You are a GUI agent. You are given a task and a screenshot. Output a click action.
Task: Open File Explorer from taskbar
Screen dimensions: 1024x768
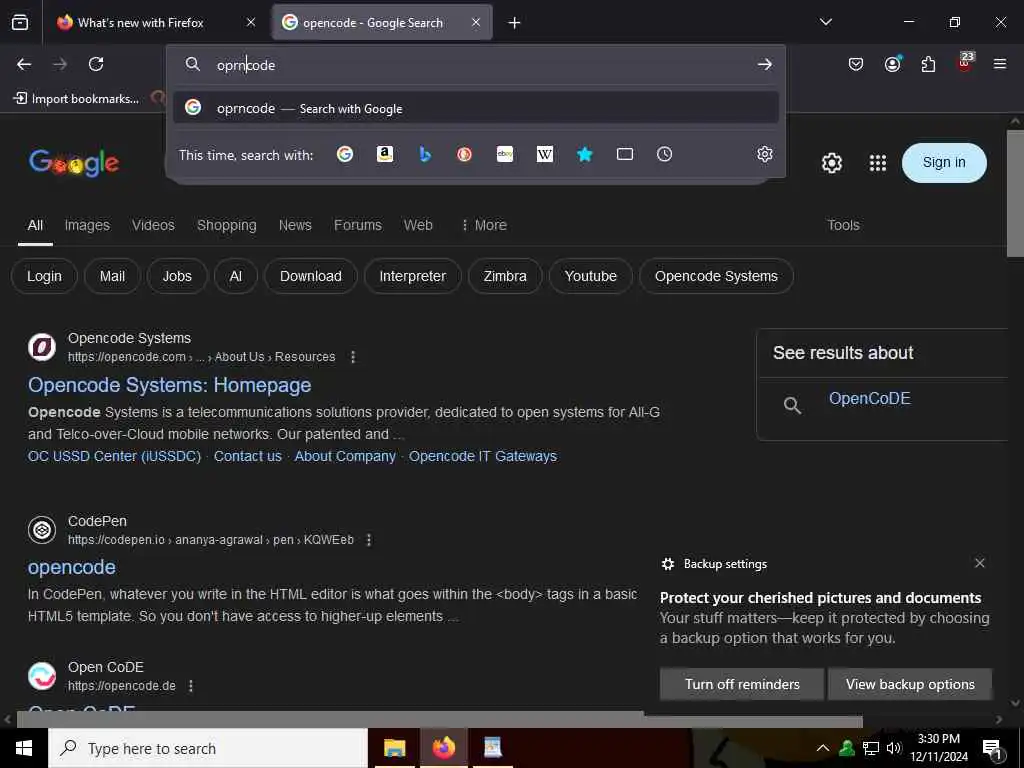tap(394, 748)
